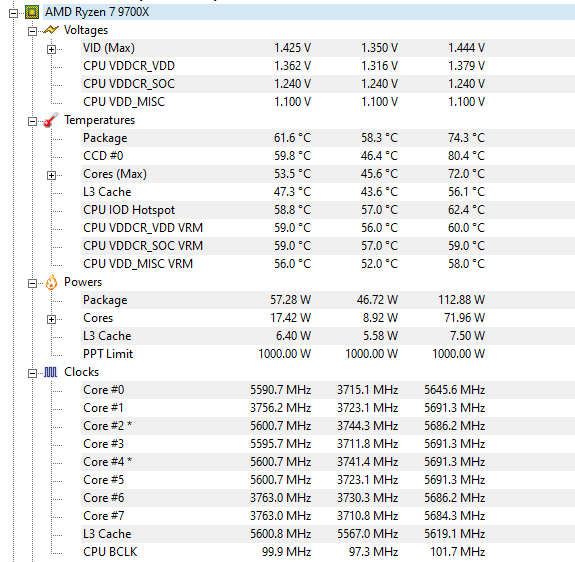Select the AMD Ryzen 7 9700X label
This screenshot has width=575, height=562.
tap(97, 12)
